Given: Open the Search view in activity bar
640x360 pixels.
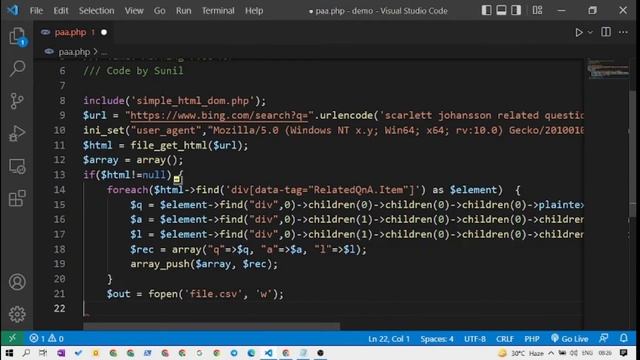Looking at the screenshot, I should click(x=17, y=68).
